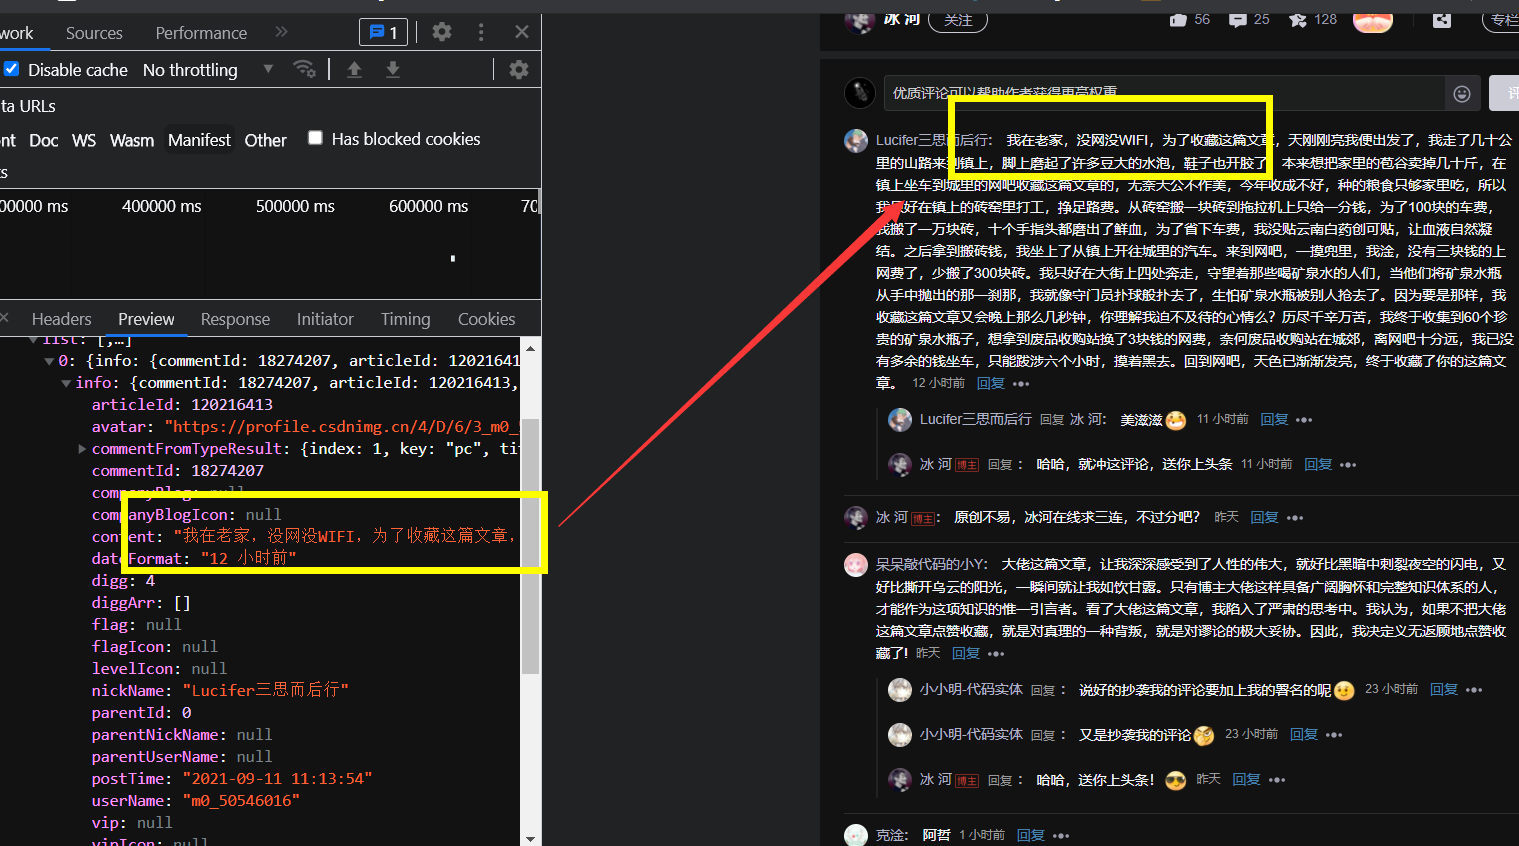
Task: Collapse the info object in the Preview tree
Action: click(x=65, y=382)
